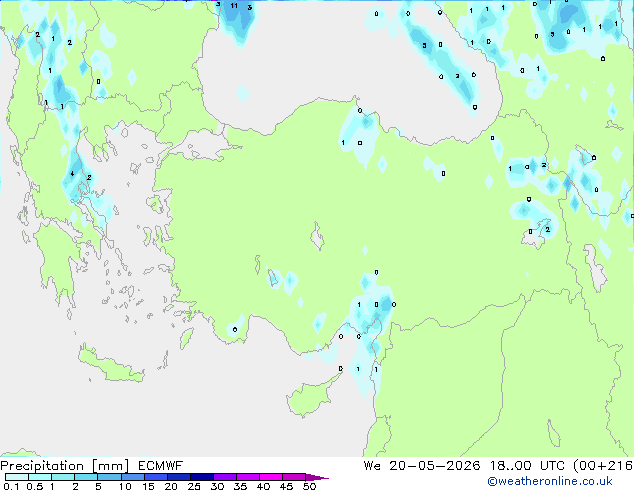Pick the legend swatch between 25 and 30
Image resolution: width=634 pixels, height=490 pixels.
[x=202, y=477]
